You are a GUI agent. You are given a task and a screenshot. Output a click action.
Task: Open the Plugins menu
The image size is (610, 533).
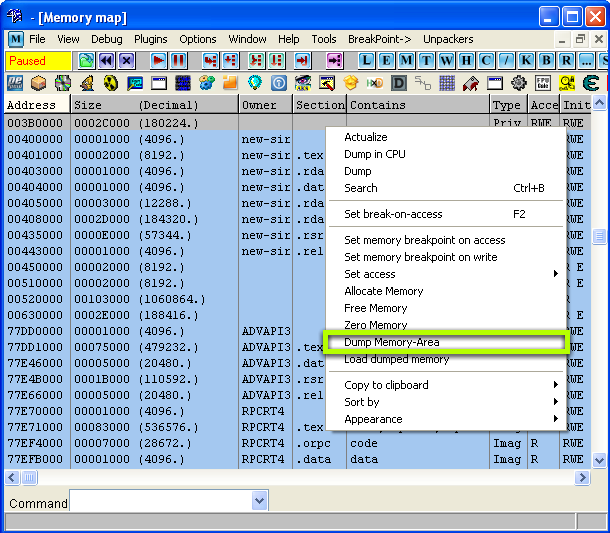(x=151, y=39)
